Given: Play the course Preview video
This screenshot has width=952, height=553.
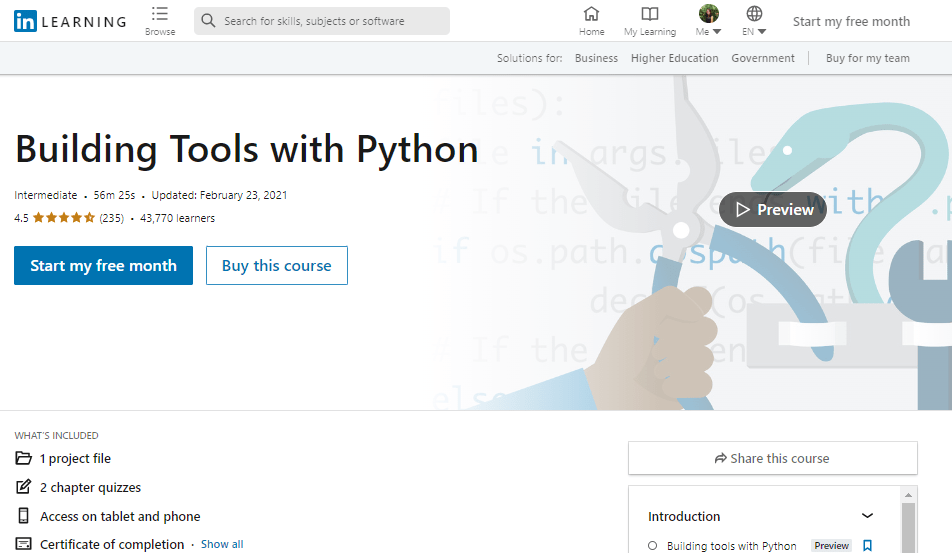Looking at the screenshot, I should [x=773, y=209].
